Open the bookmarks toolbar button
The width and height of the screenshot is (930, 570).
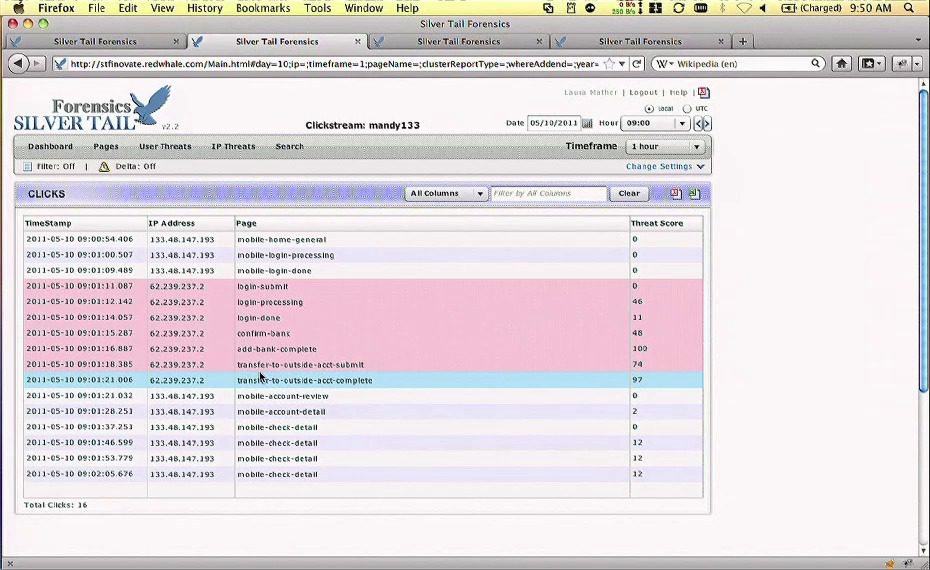click(871, 63)
